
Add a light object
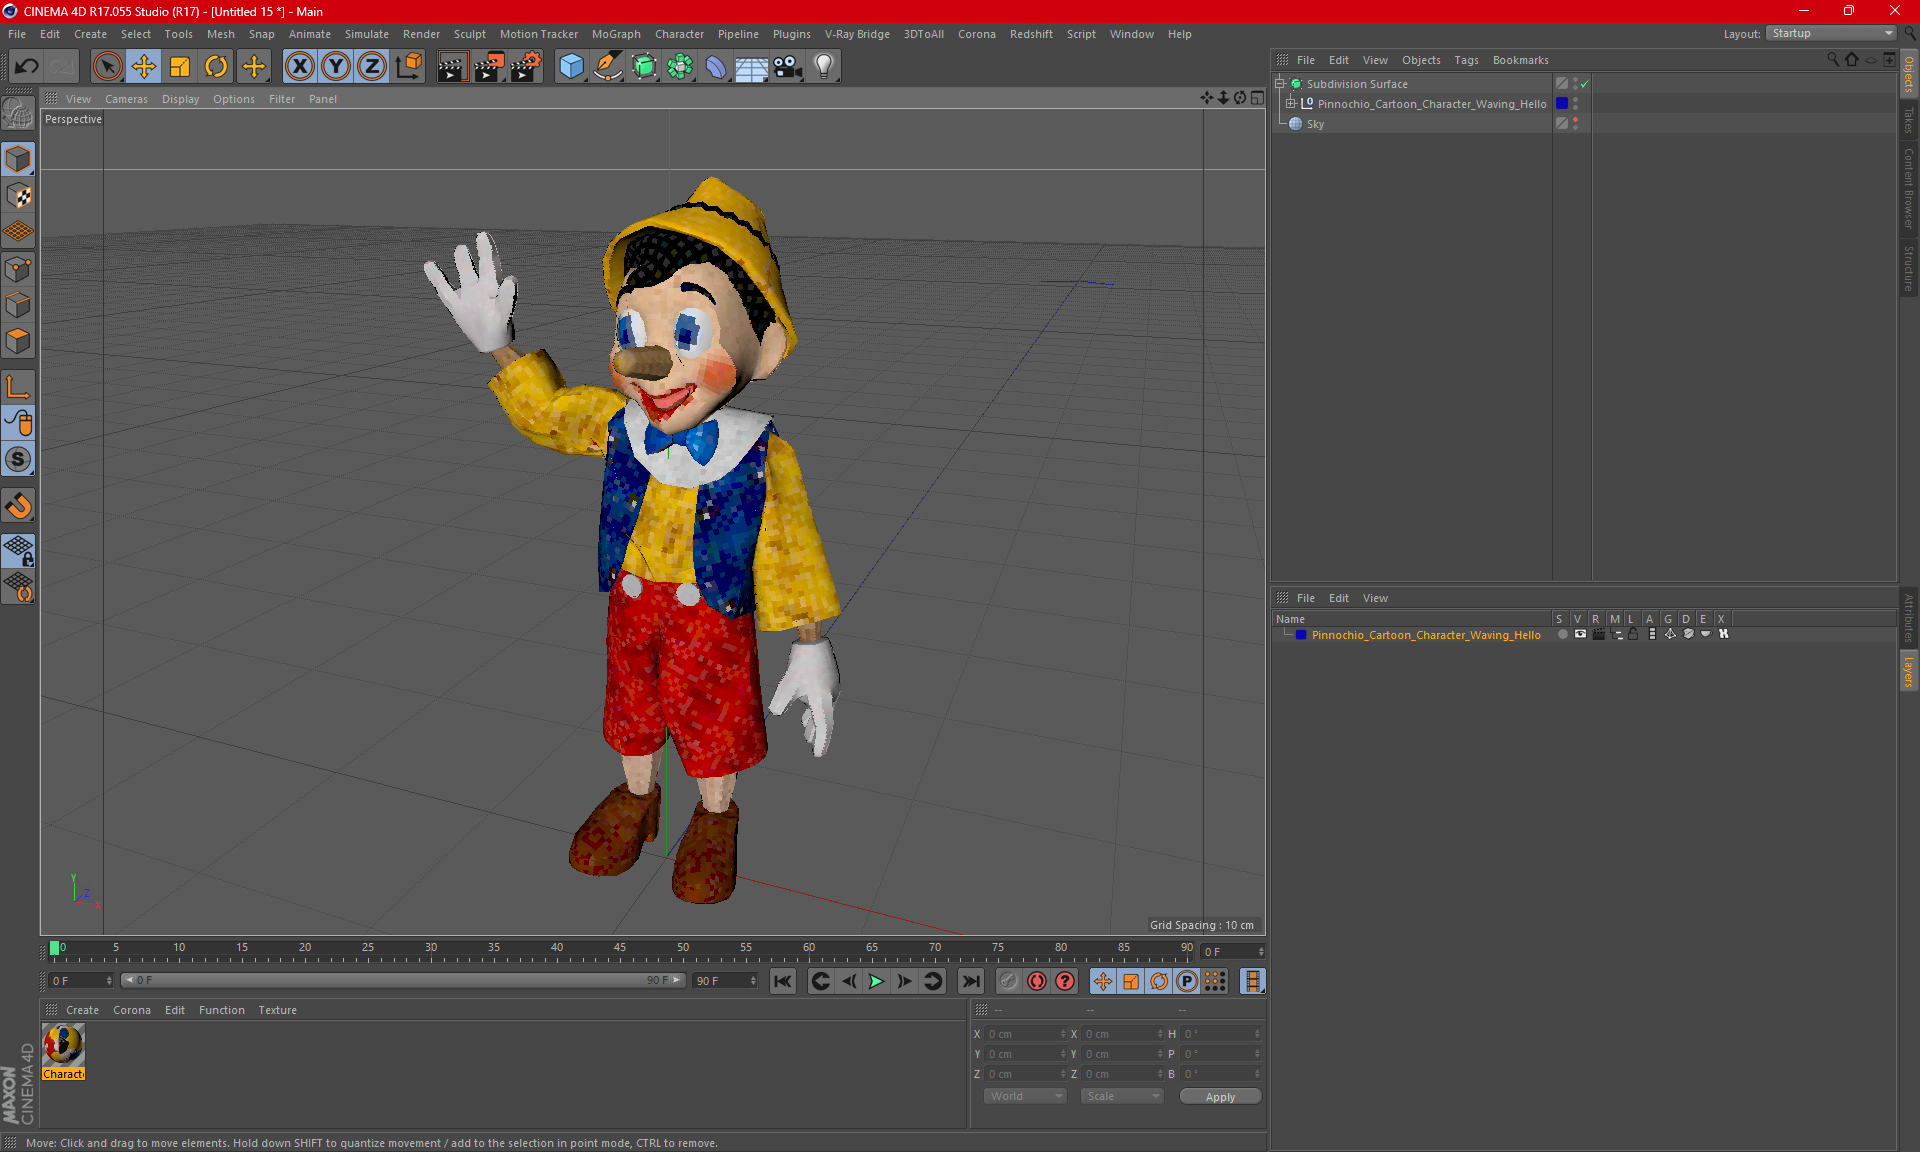(824, 67)
